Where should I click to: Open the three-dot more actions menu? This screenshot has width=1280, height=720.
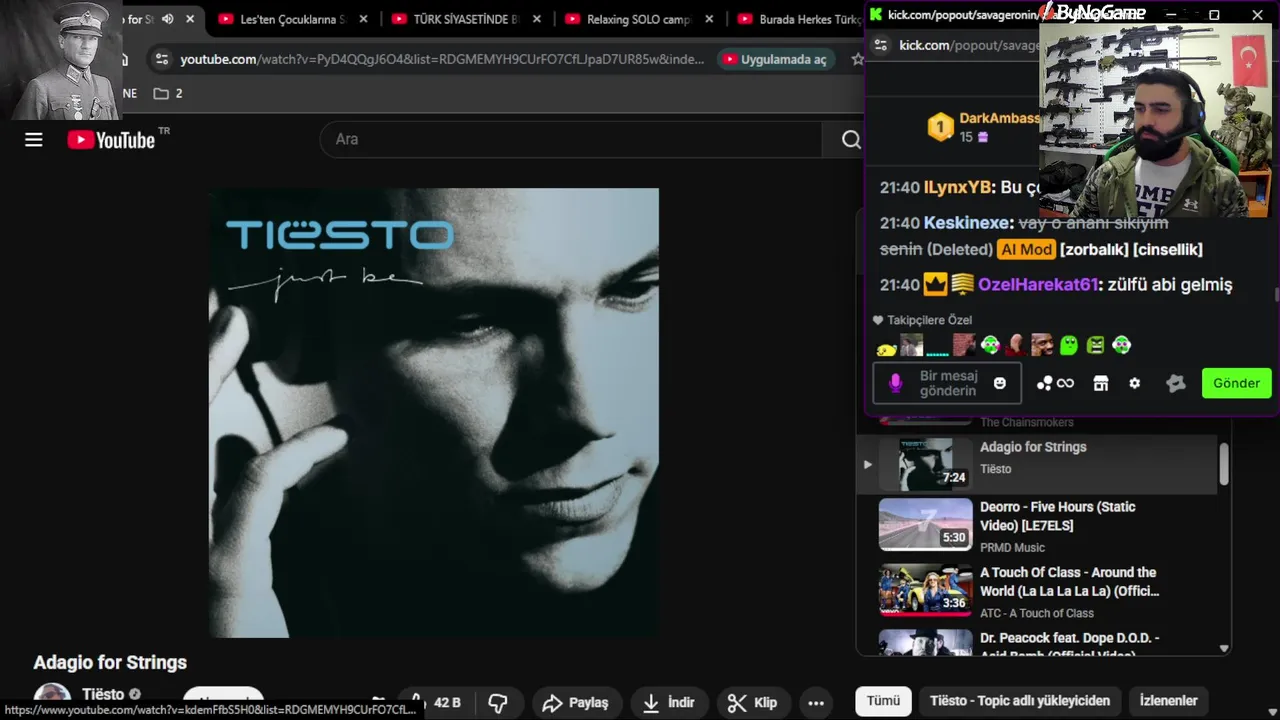coord(816,703)
